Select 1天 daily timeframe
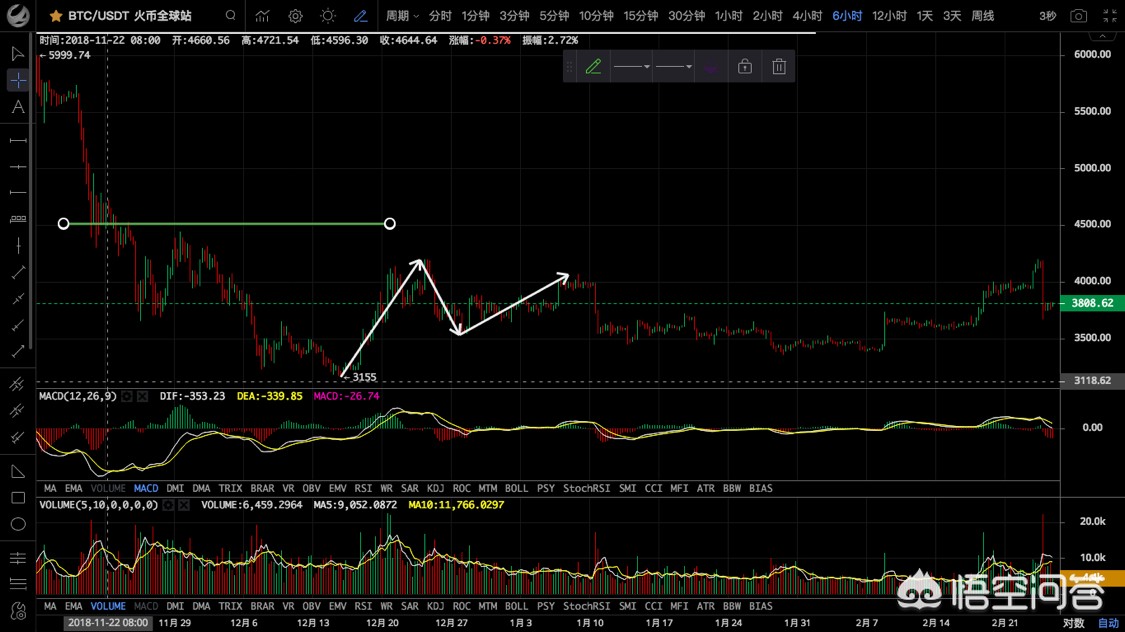 click(924, 16)
